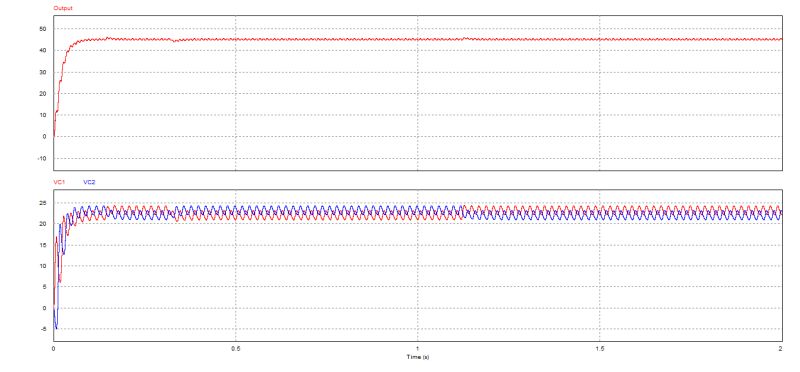Click the 0.5 tick on time axis
The width and height of the screenshot is (800, 372).
[235, 349]
